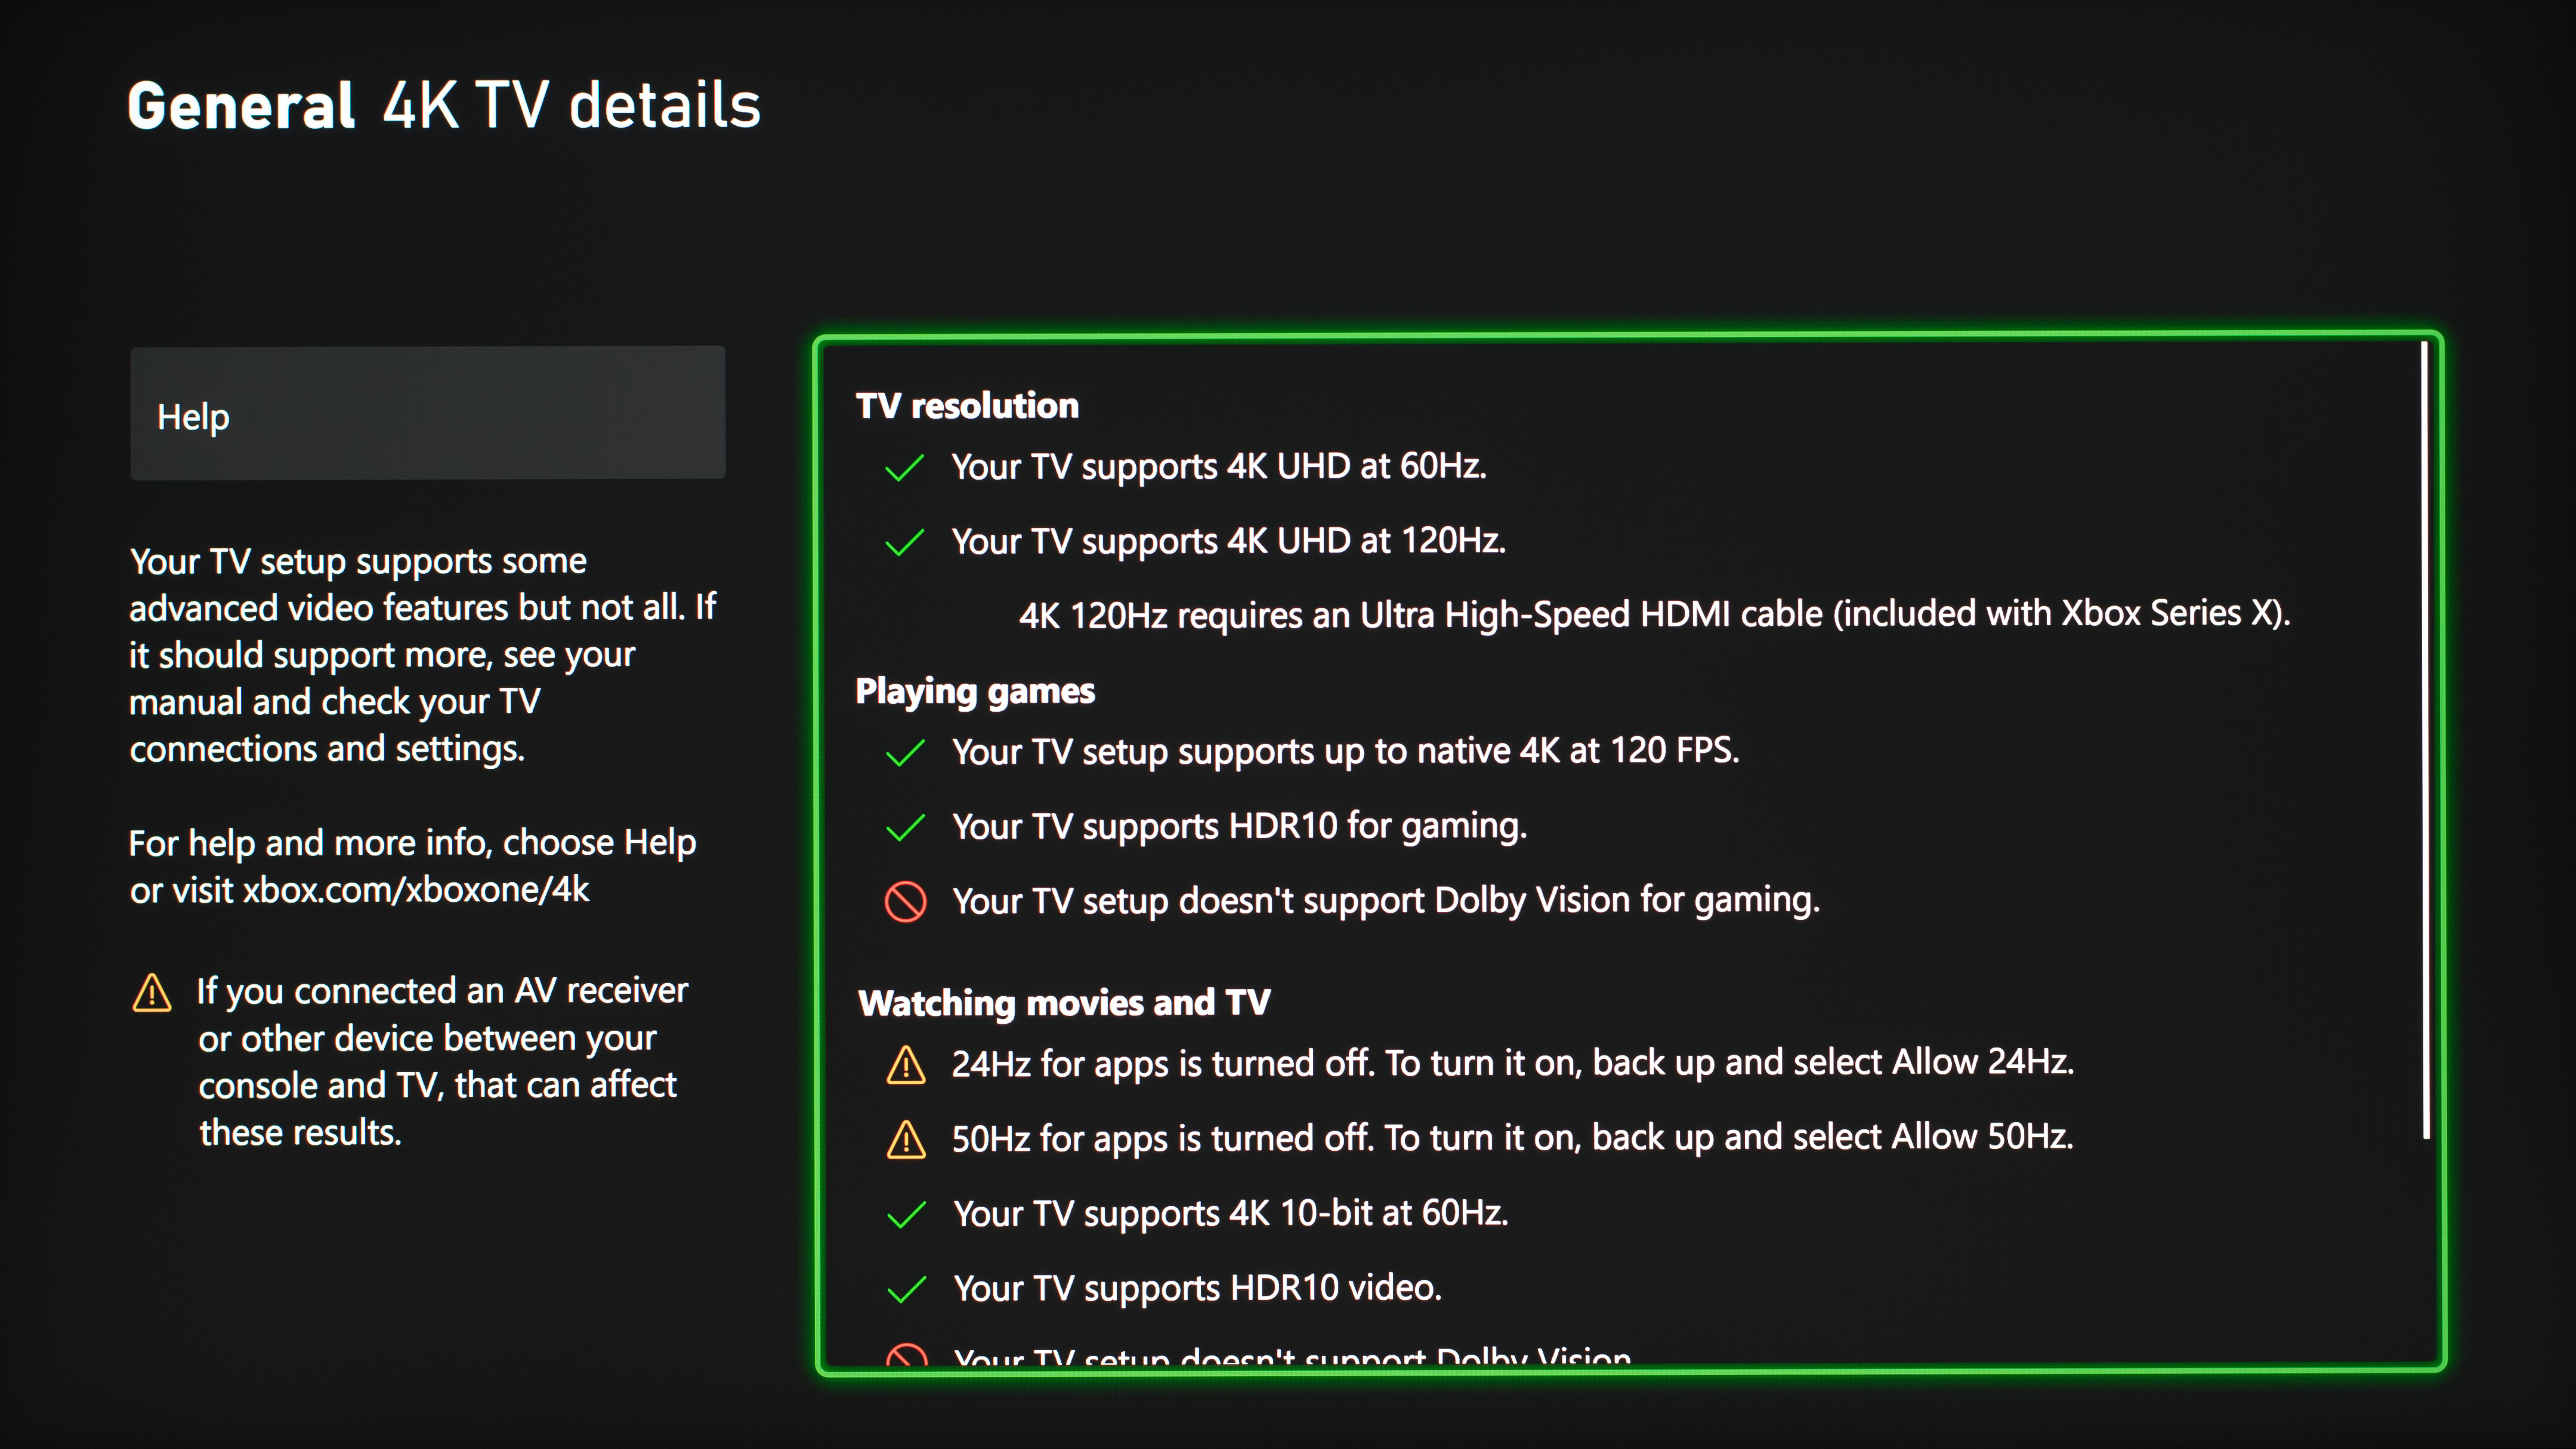Click the checkmark next to HDR10 for gaming
Viewport: 2576px width, 1449px height.
[x=905, y=828]
